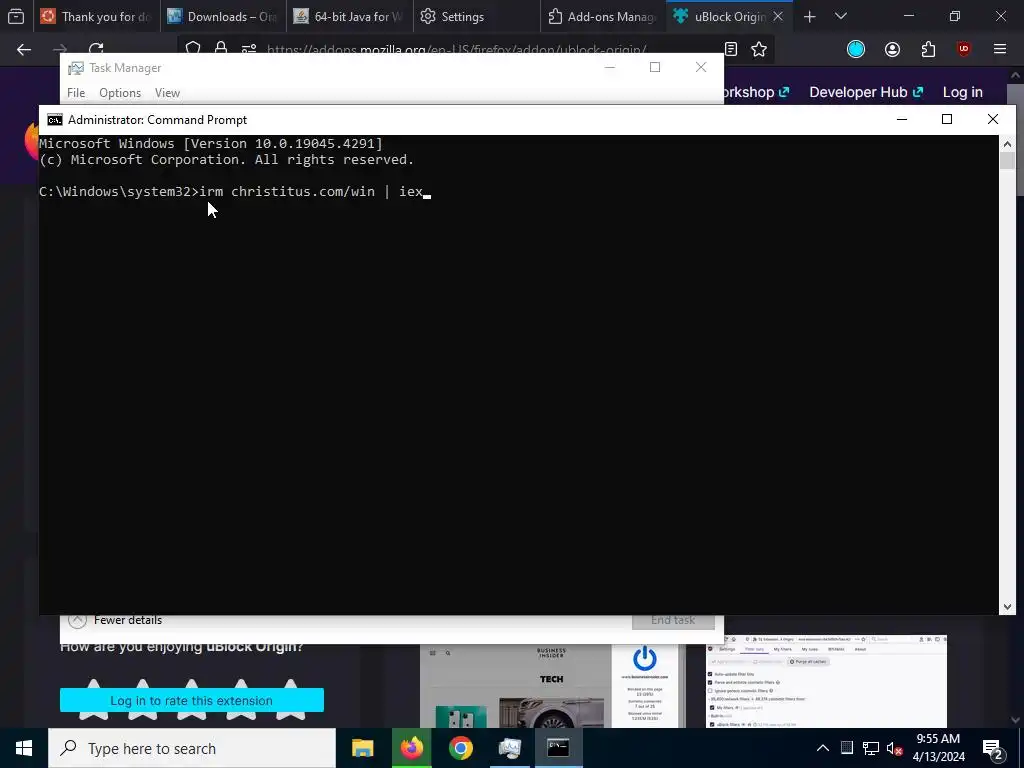Click the blue circular toolbar extension icon
The width and height of the screenshot is (1024, 768).
856,49
